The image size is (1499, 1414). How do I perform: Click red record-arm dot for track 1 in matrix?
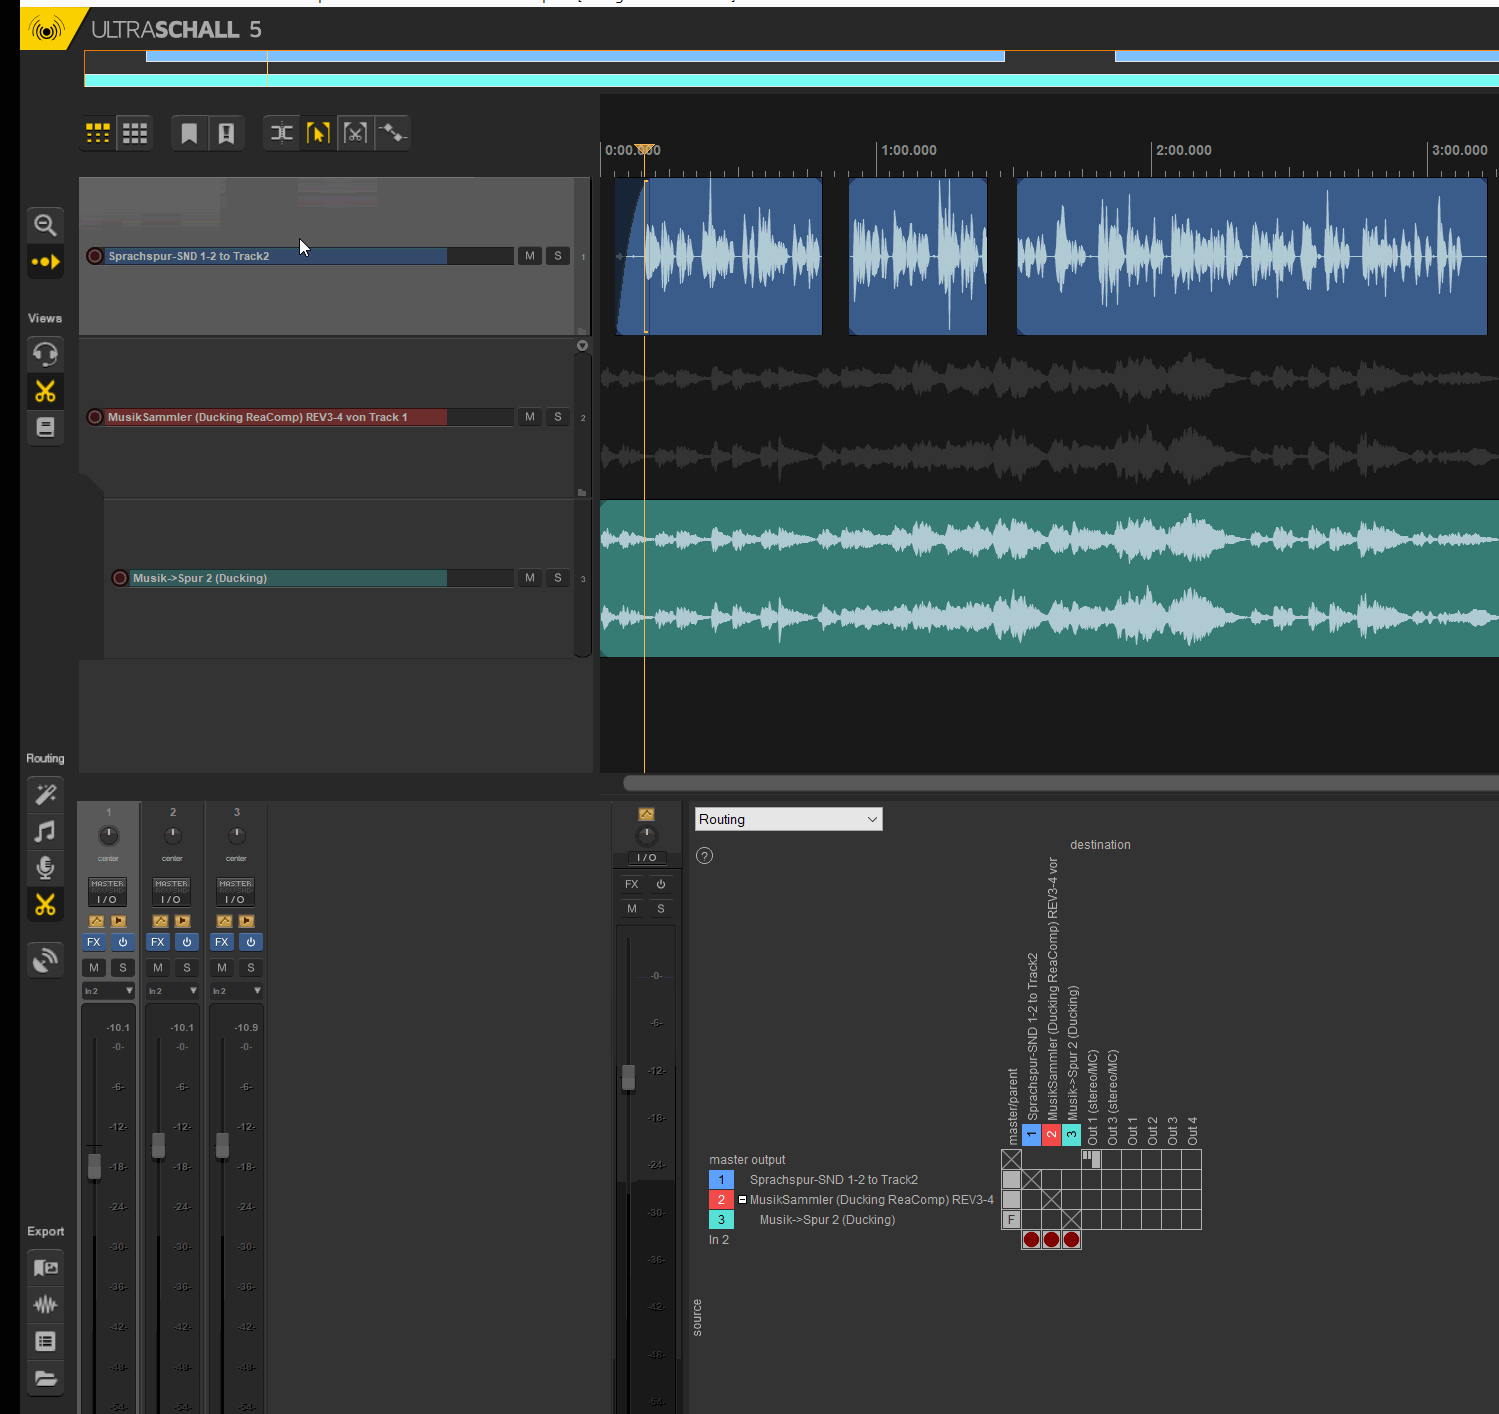pos(1031,1240)
